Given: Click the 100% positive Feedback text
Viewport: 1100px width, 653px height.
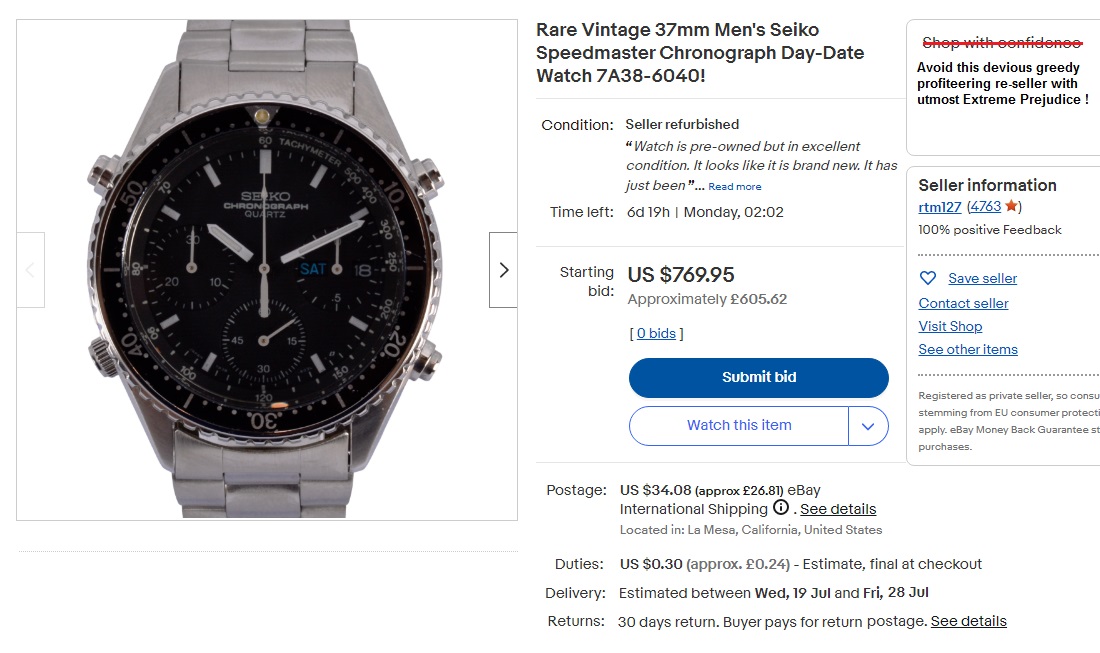Looking at the screenshot, I should coord(989,229).
